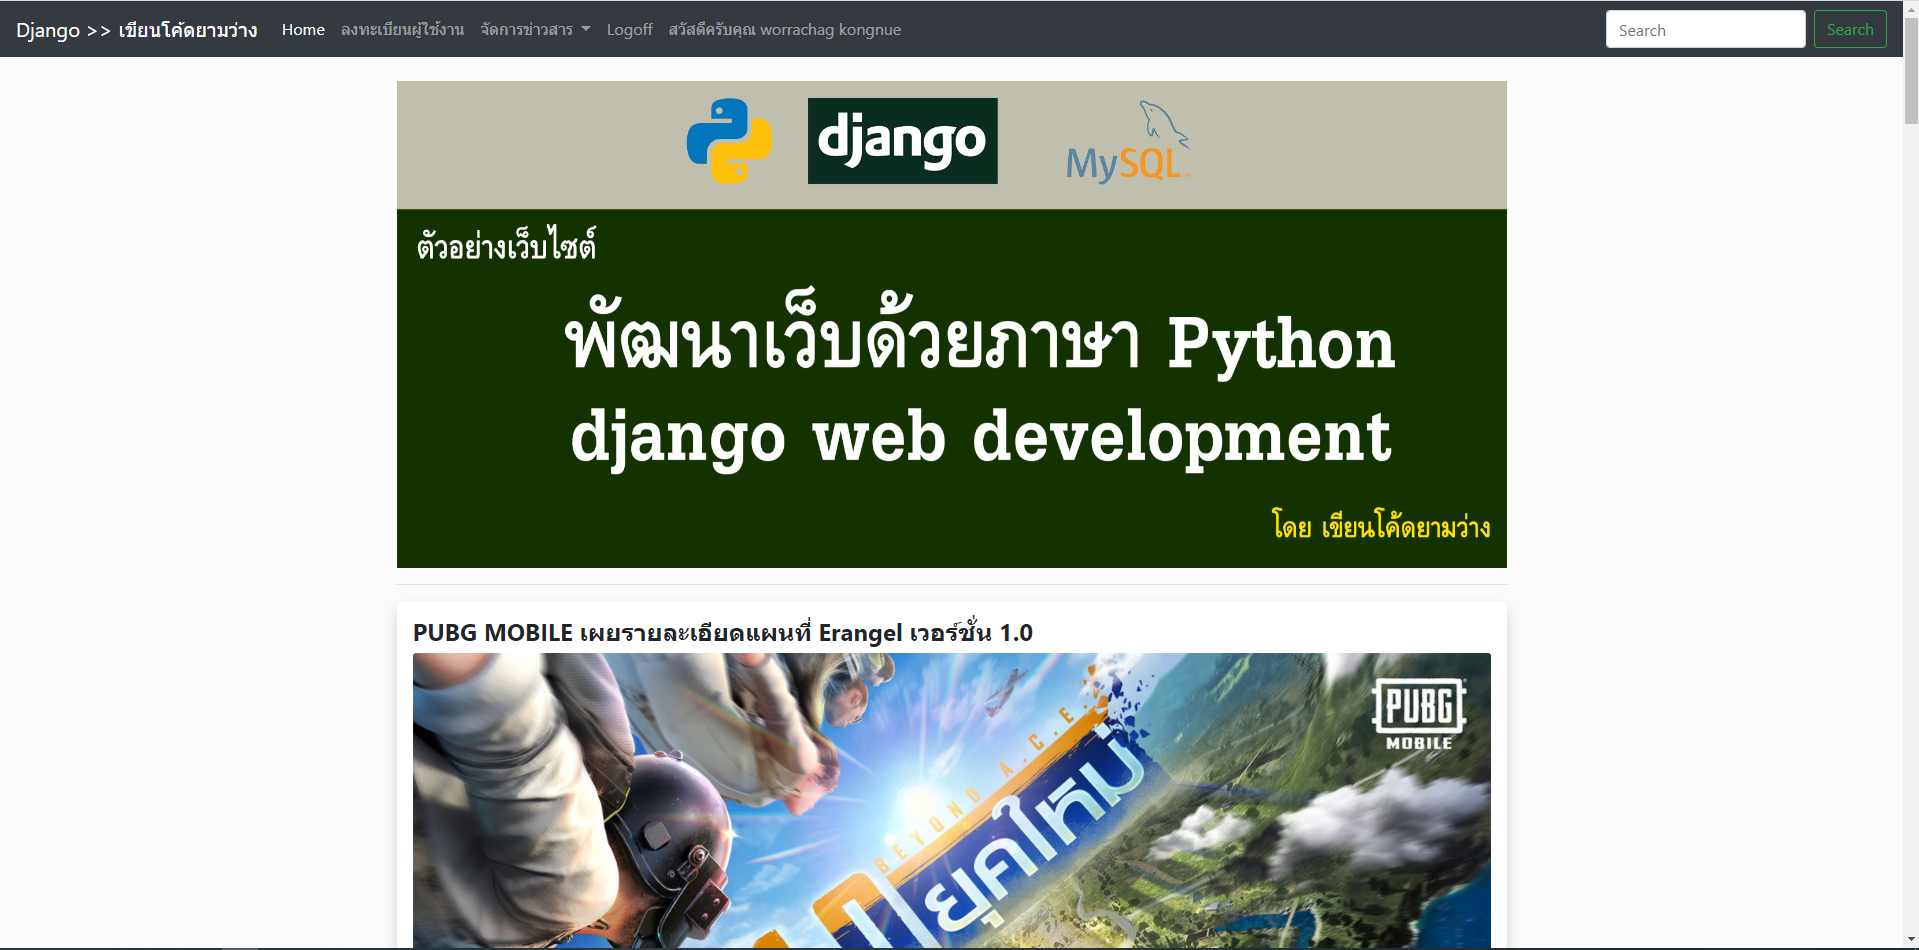Click the vertical scrollbar thumb
The width and height of the screenshot is (1919, 950).
(1911, 70)
